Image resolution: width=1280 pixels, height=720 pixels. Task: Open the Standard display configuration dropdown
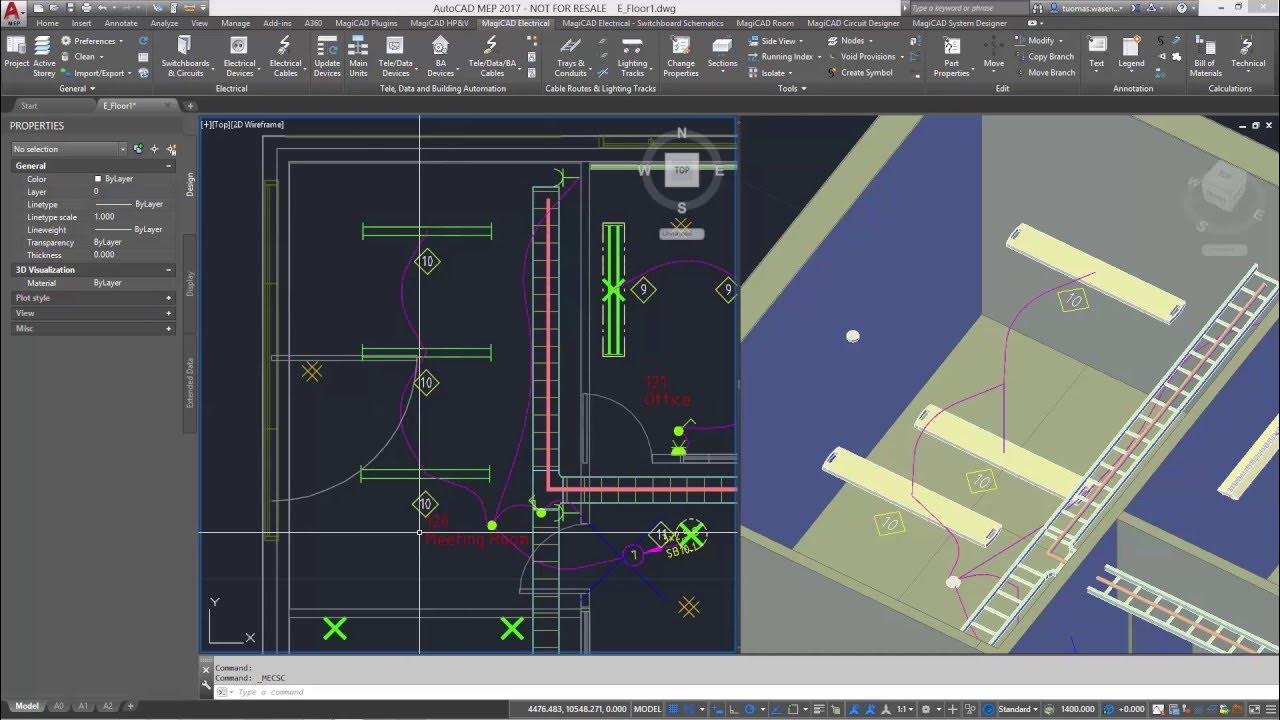coord(1018,709)
